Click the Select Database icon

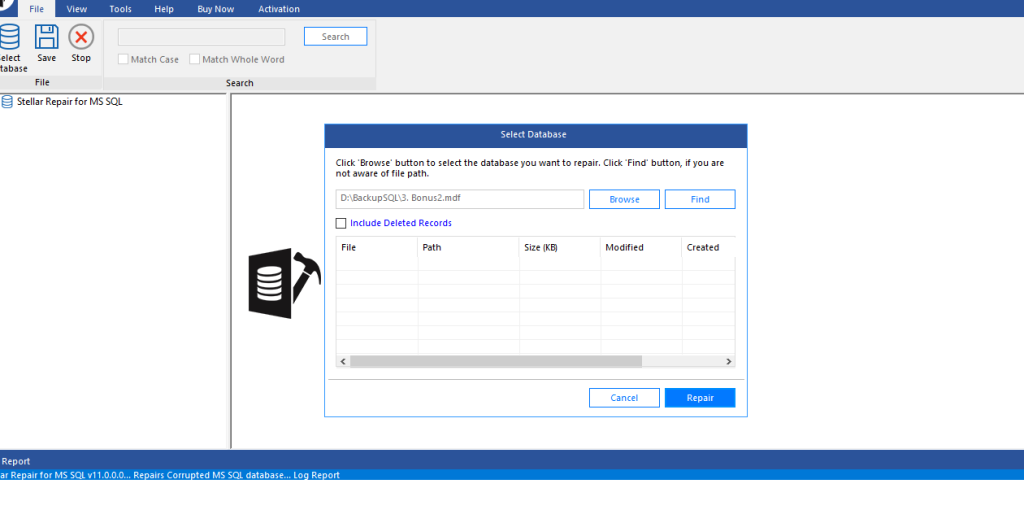[9, 38]
